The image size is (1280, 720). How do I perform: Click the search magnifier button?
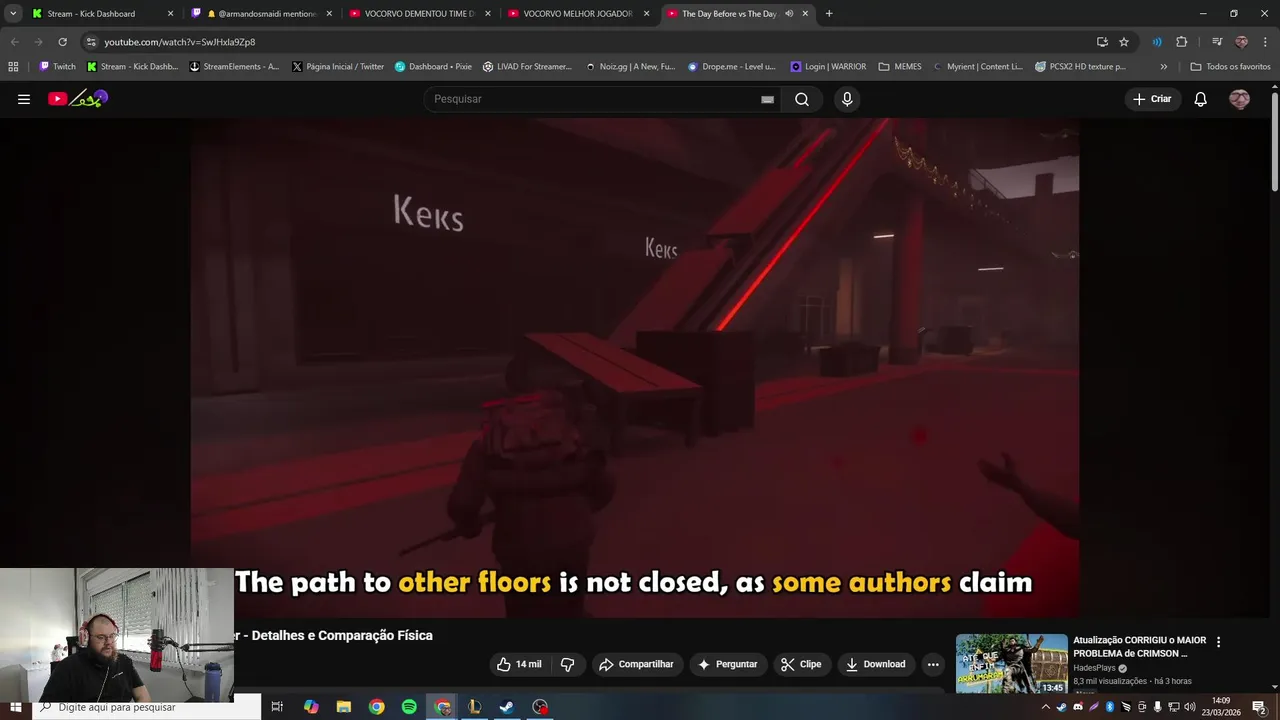802,99
